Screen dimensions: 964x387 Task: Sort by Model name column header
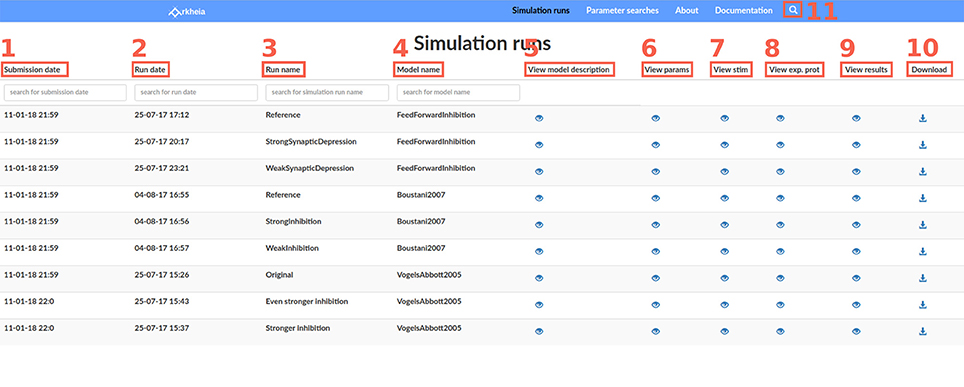418,70
